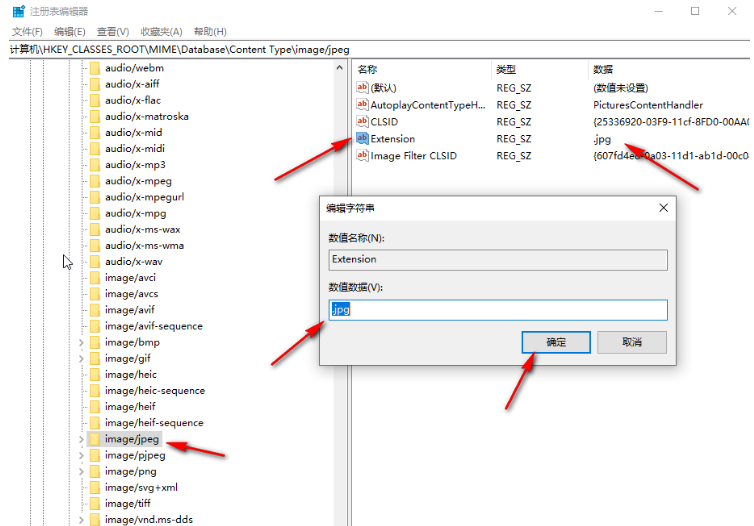Select the image/pjpeg folder icon
The image size is (754, 526).
click(x=95, y=455)
